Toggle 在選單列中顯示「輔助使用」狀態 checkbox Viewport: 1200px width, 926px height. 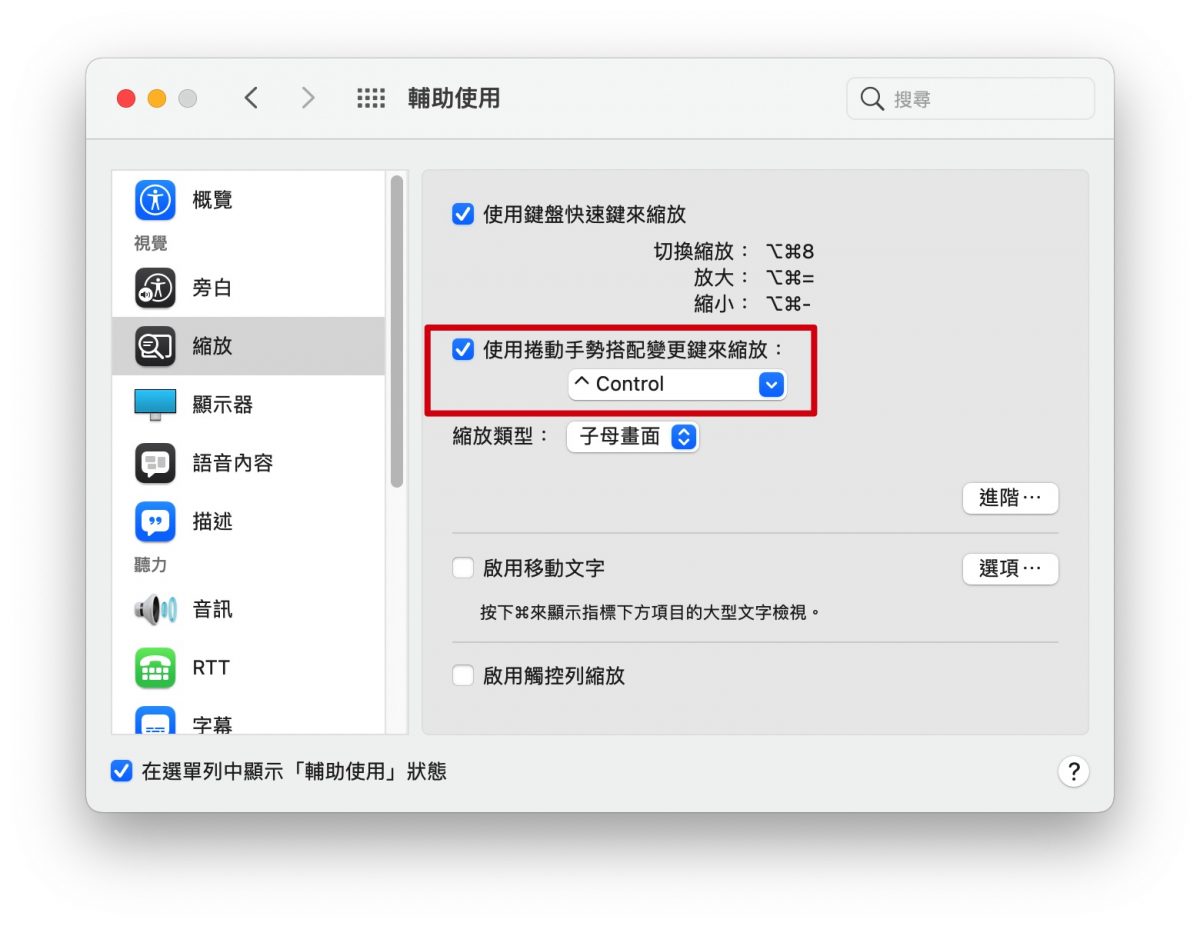(121, 771)
